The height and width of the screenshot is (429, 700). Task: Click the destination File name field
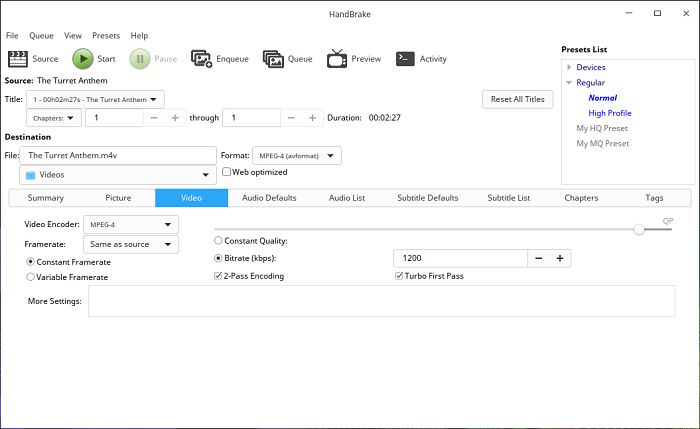click(118, 155)
